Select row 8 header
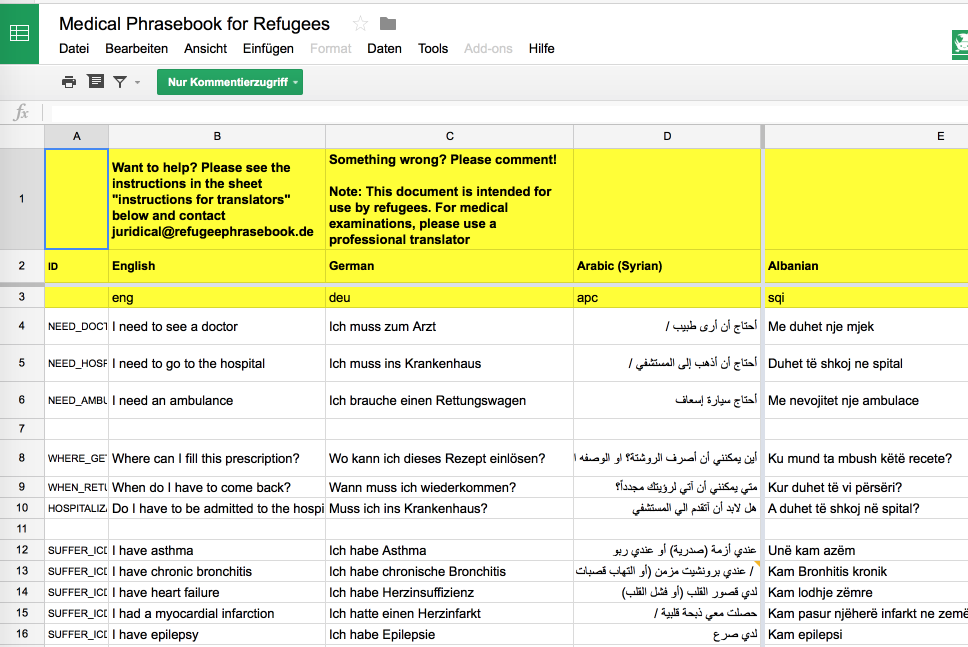The height and width of the screenshot is (647, 968). [22, 459]
